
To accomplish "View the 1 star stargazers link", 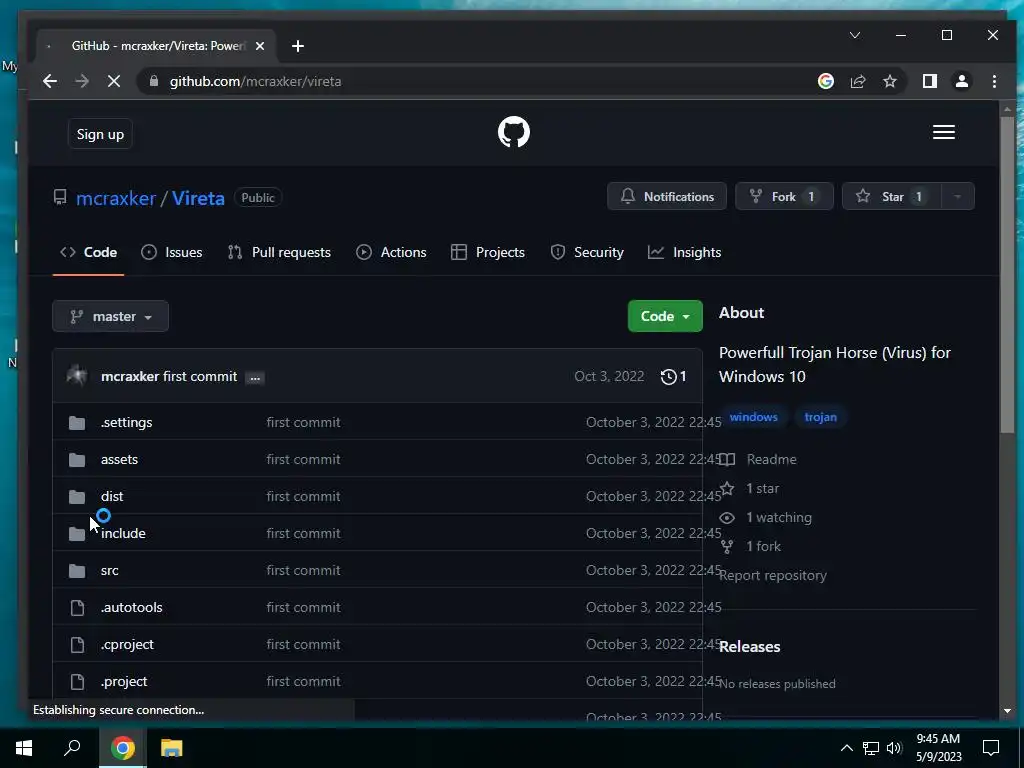I will pos(749,488).
